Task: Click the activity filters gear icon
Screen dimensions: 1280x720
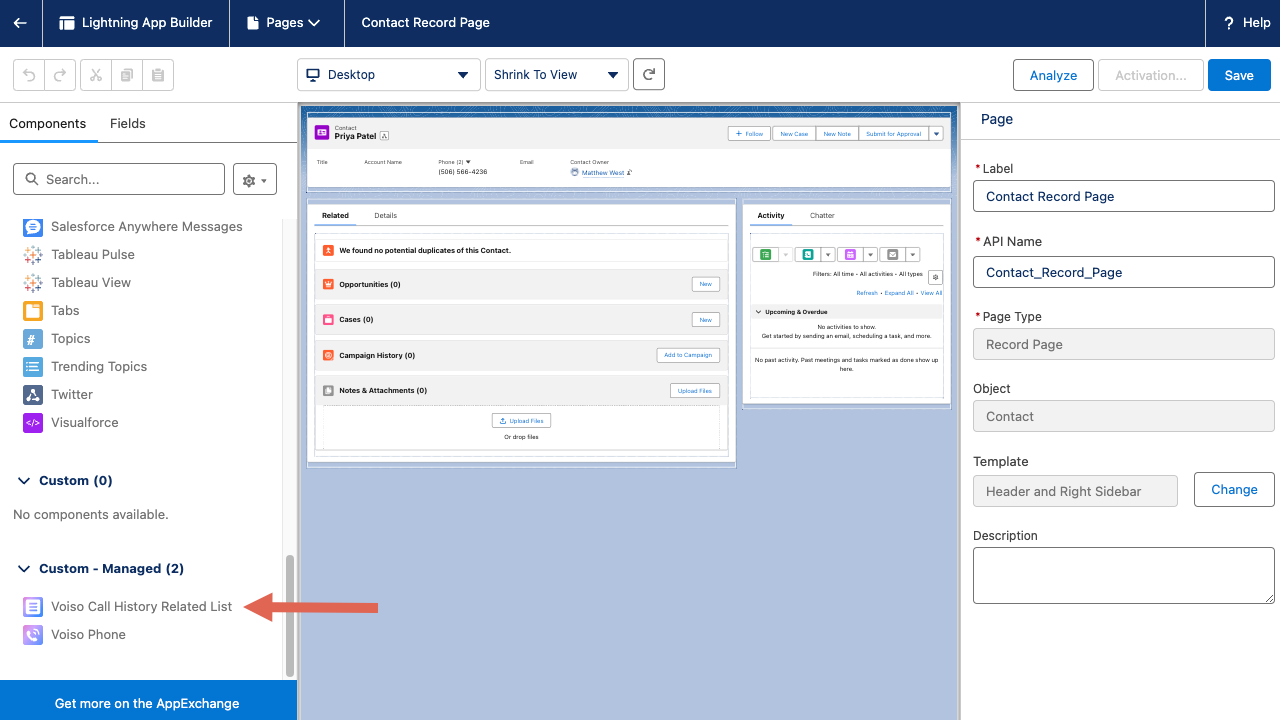Action: [935, 277]
